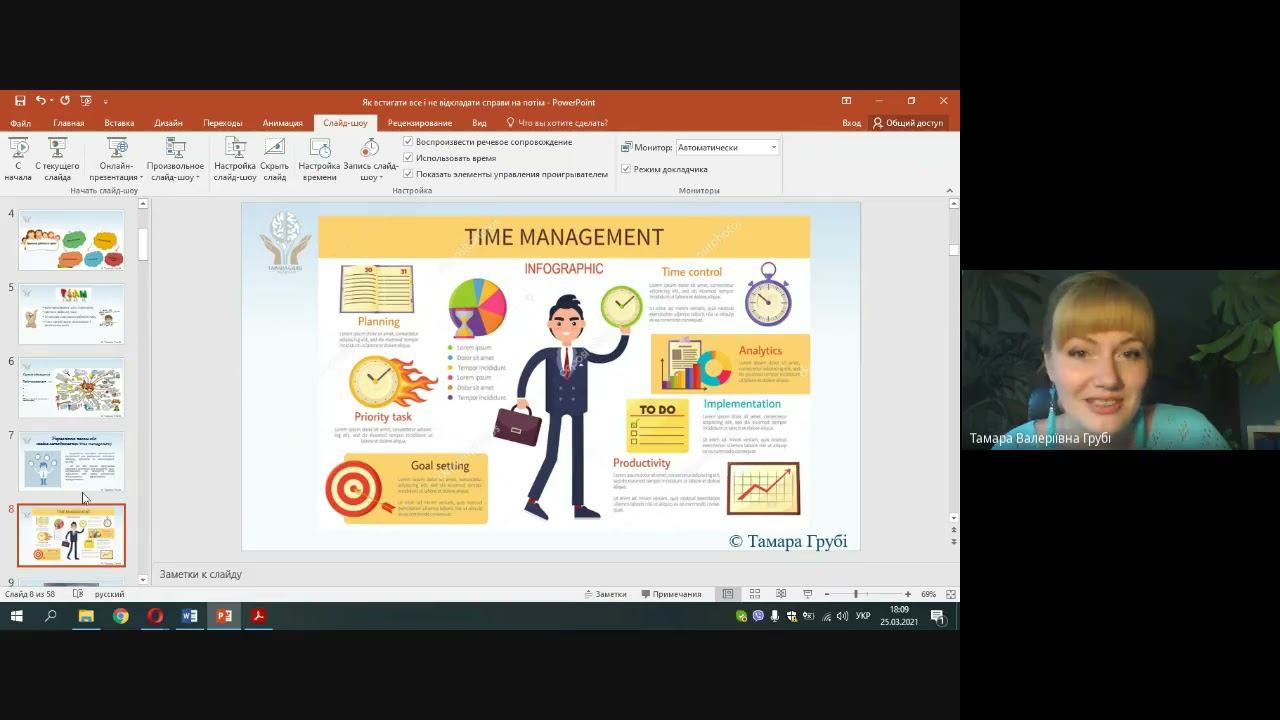The height and width of the screenshot is (720, 1280).
Task: Select slide 7 thumbnail
Action: pos(71,462)
